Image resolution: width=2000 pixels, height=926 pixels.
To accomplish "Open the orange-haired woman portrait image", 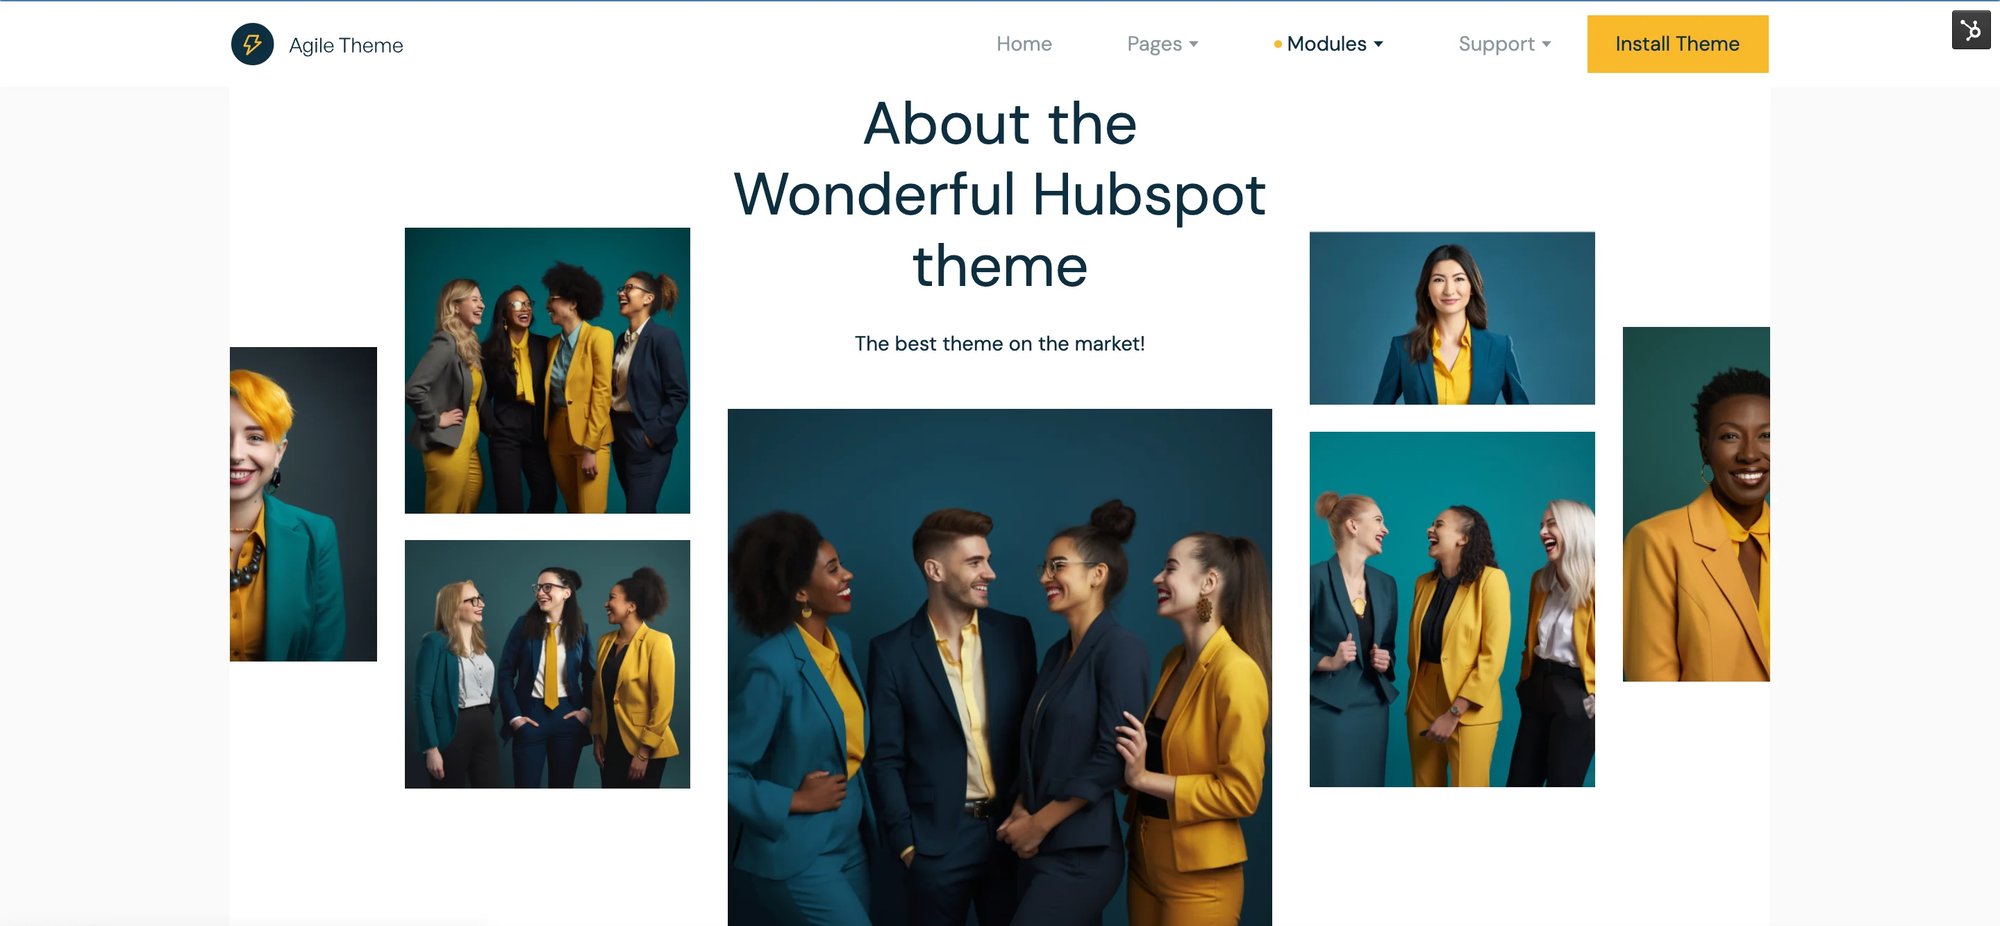I will click(x=303, y=504).
